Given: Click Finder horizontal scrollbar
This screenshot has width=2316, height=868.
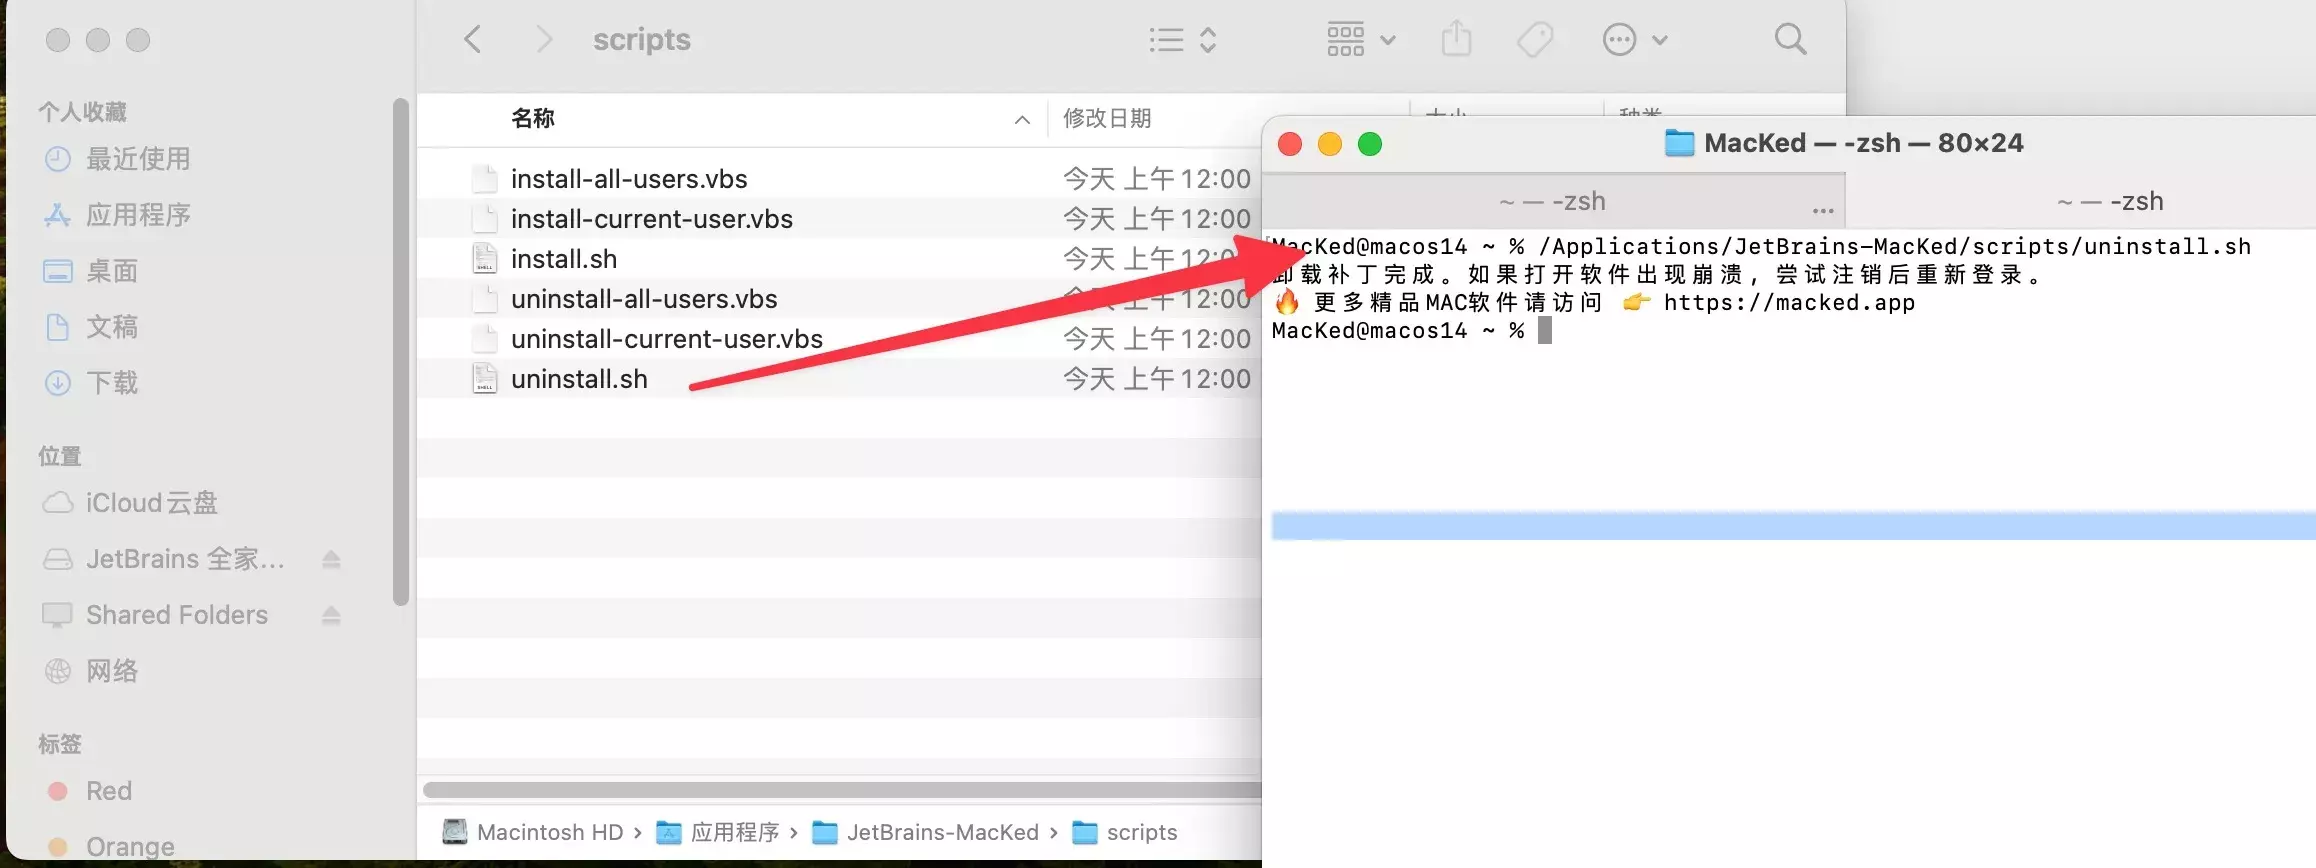Looking at the screenshot, I should (x=841, y=790).
